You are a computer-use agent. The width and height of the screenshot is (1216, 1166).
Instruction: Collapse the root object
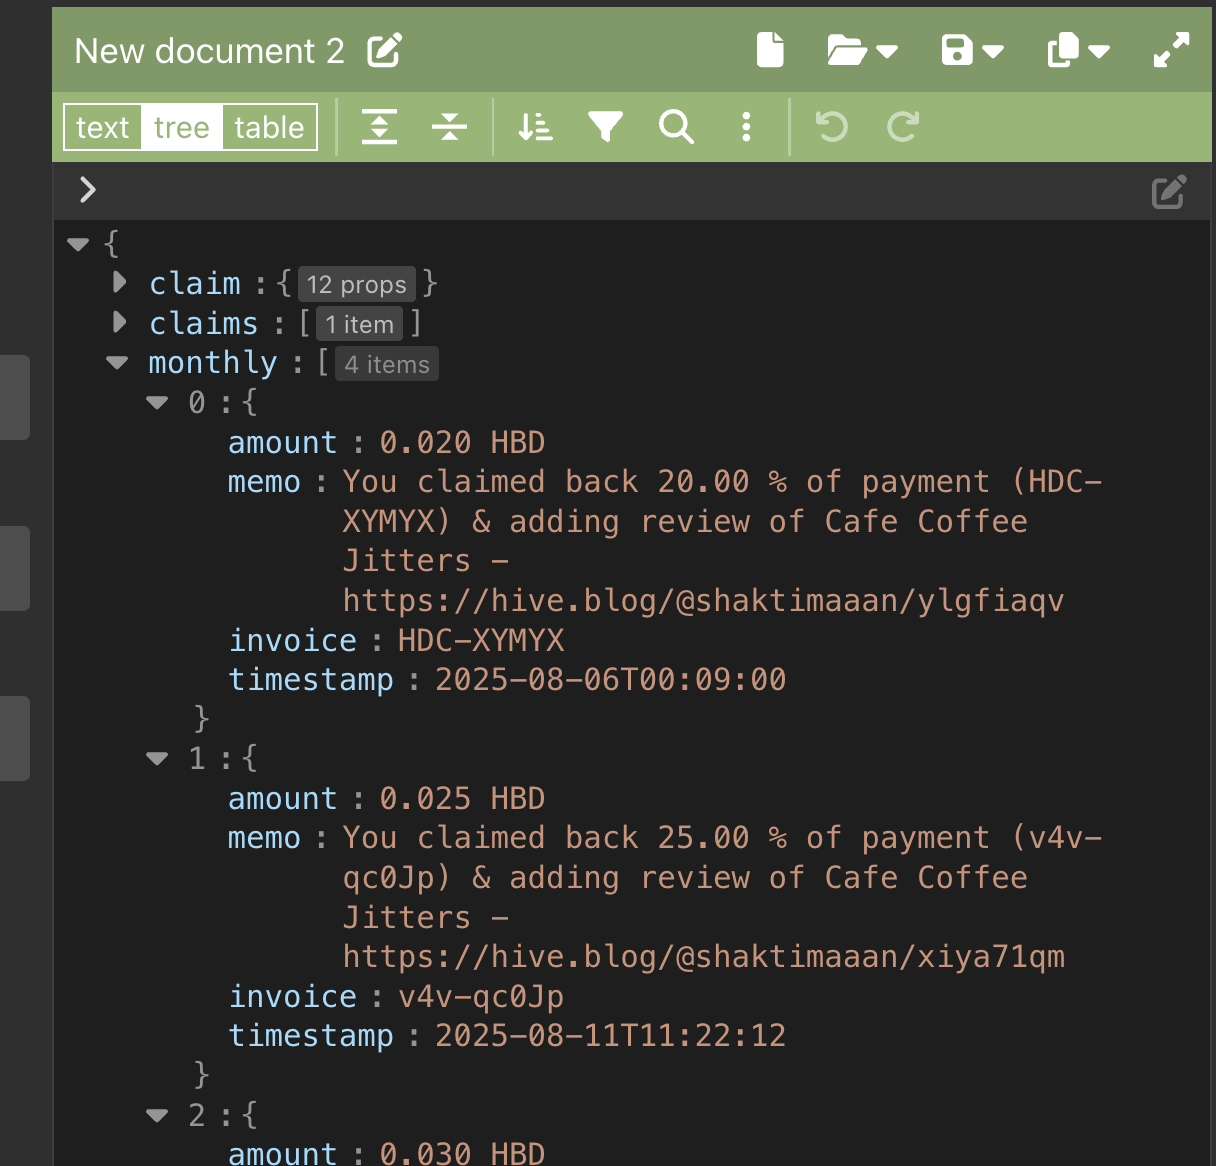78,243
